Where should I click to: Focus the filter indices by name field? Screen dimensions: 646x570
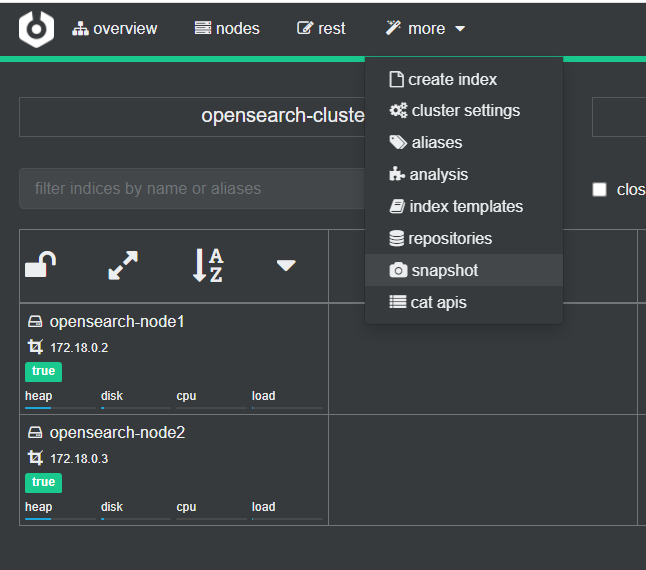click(x=192, y=189)
